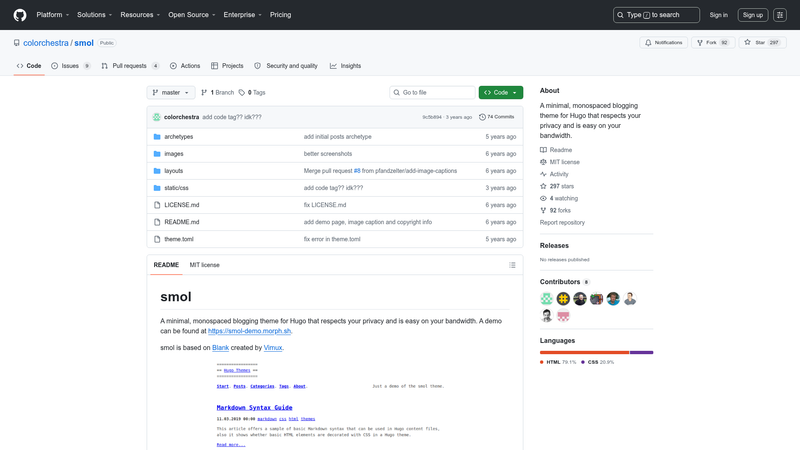Image resolution: width=800 pixels, height=450 pixels.
Task: Open the Actions tab
Action: click(x=185, y=66)
